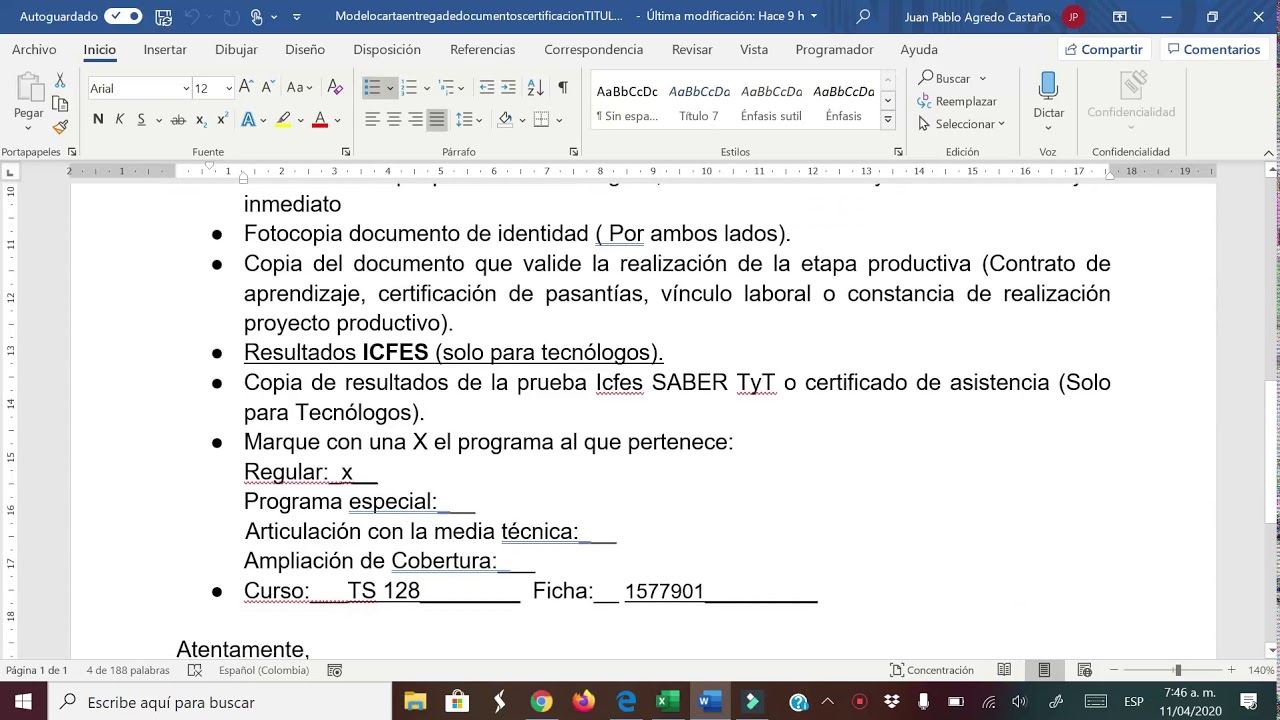Open the borders dropdown
Screen dimensions: 1280x720
[x=558, y=120]
